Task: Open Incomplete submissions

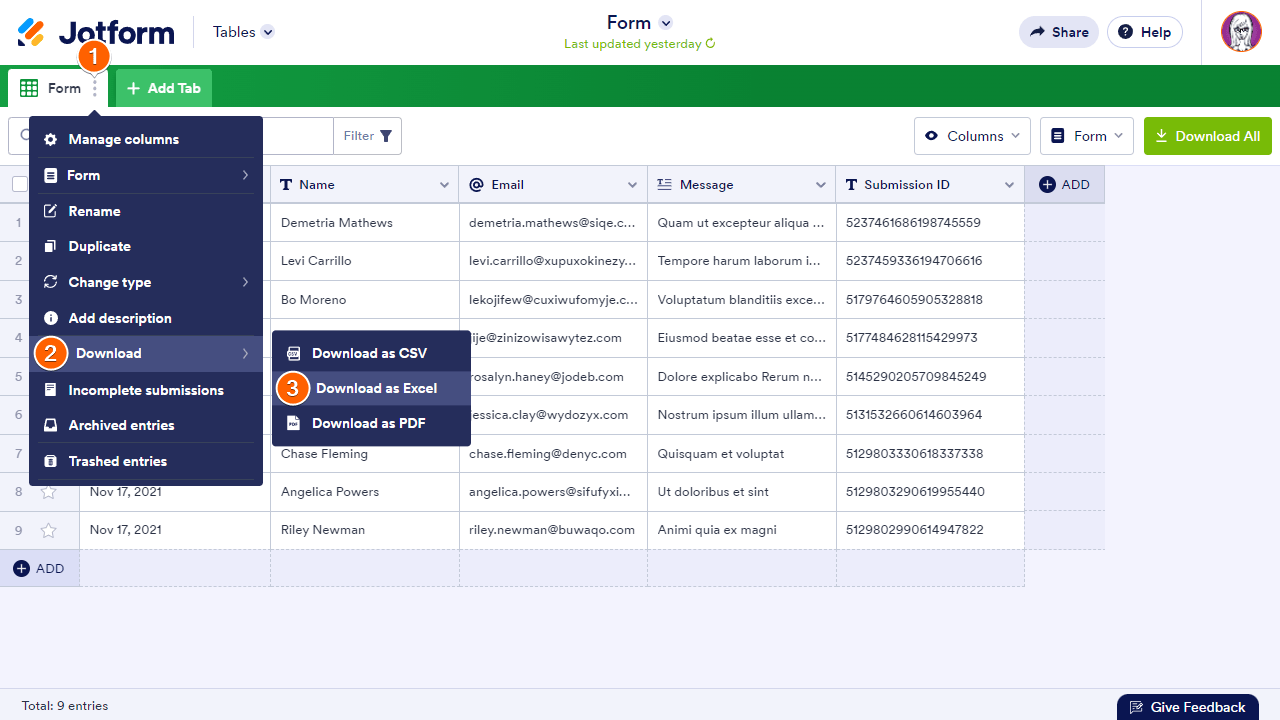Action: pyautogui.click(x=146, y=390)
